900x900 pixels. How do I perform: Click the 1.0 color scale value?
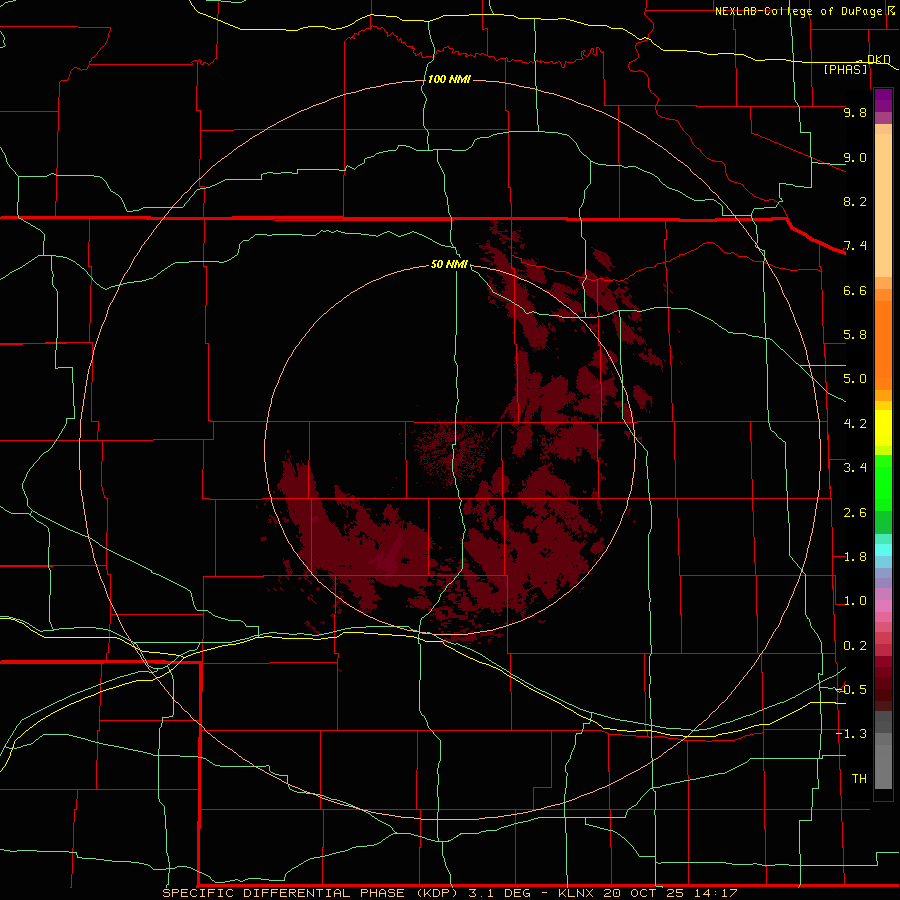click(855, 601)
